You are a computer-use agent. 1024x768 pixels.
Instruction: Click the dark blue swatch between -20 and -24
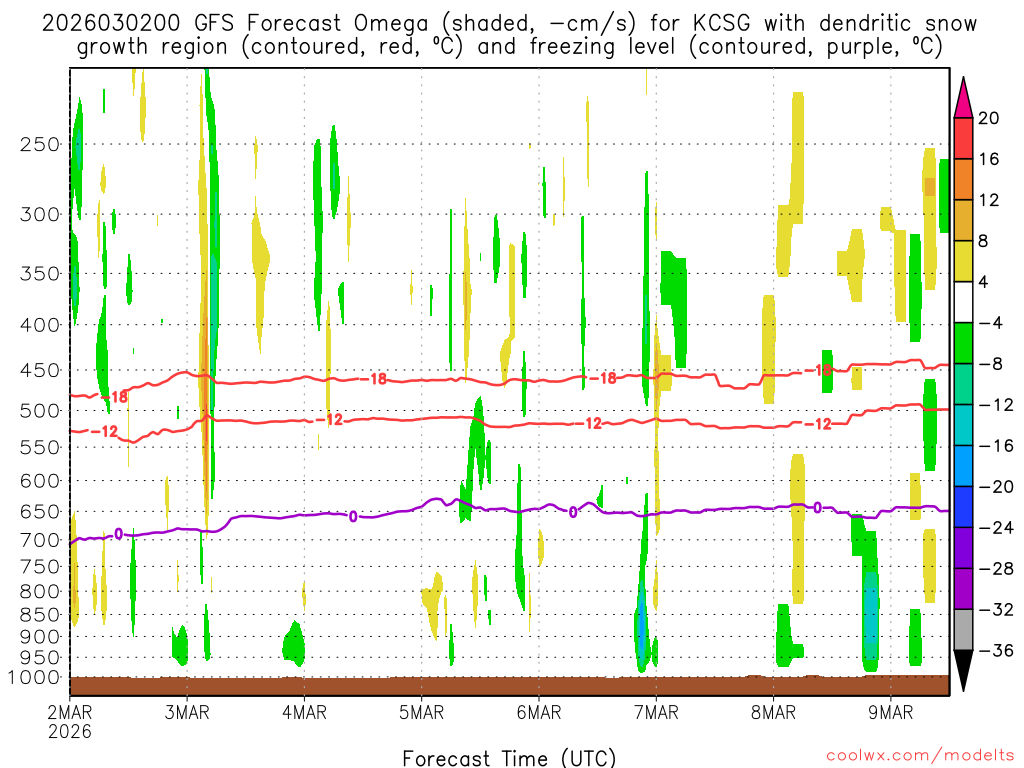(x=963, y=507)
